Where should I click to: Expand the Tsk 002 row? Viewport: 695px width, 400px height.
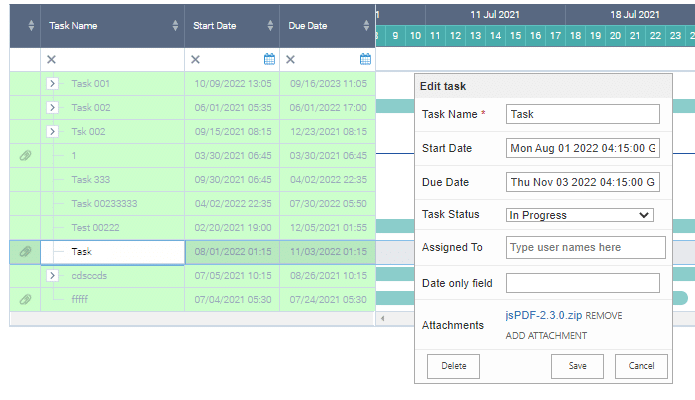[x=52, y=131]
